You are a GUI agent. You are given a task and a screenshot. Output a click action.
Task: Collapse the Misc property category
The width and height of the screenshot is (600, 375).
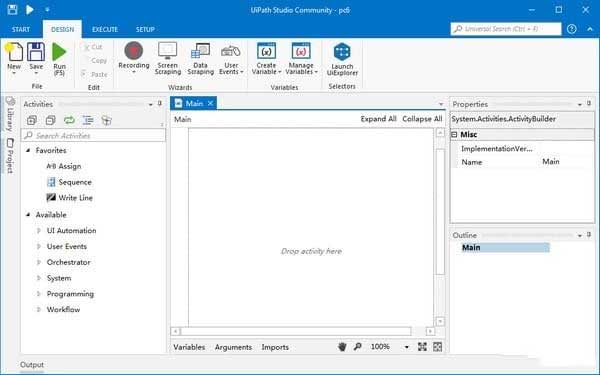pos(454,134)
